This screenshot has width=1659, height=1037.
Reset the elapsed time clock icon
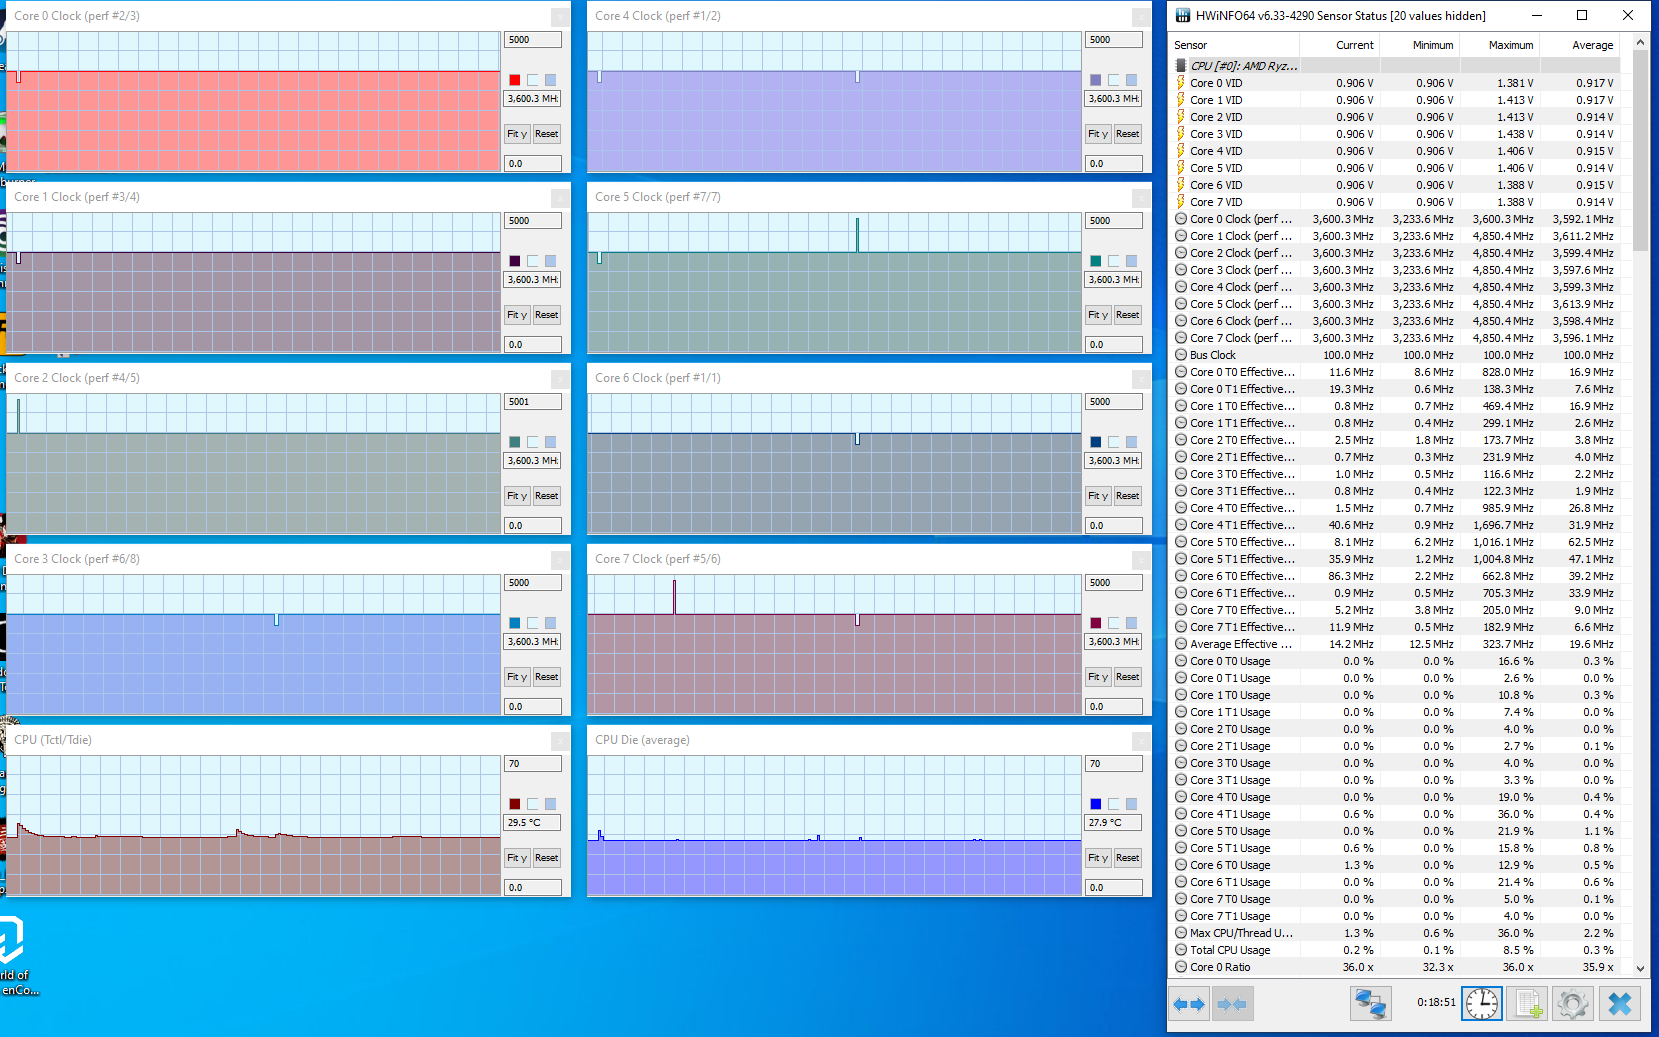click(x=1481, y=1004)
